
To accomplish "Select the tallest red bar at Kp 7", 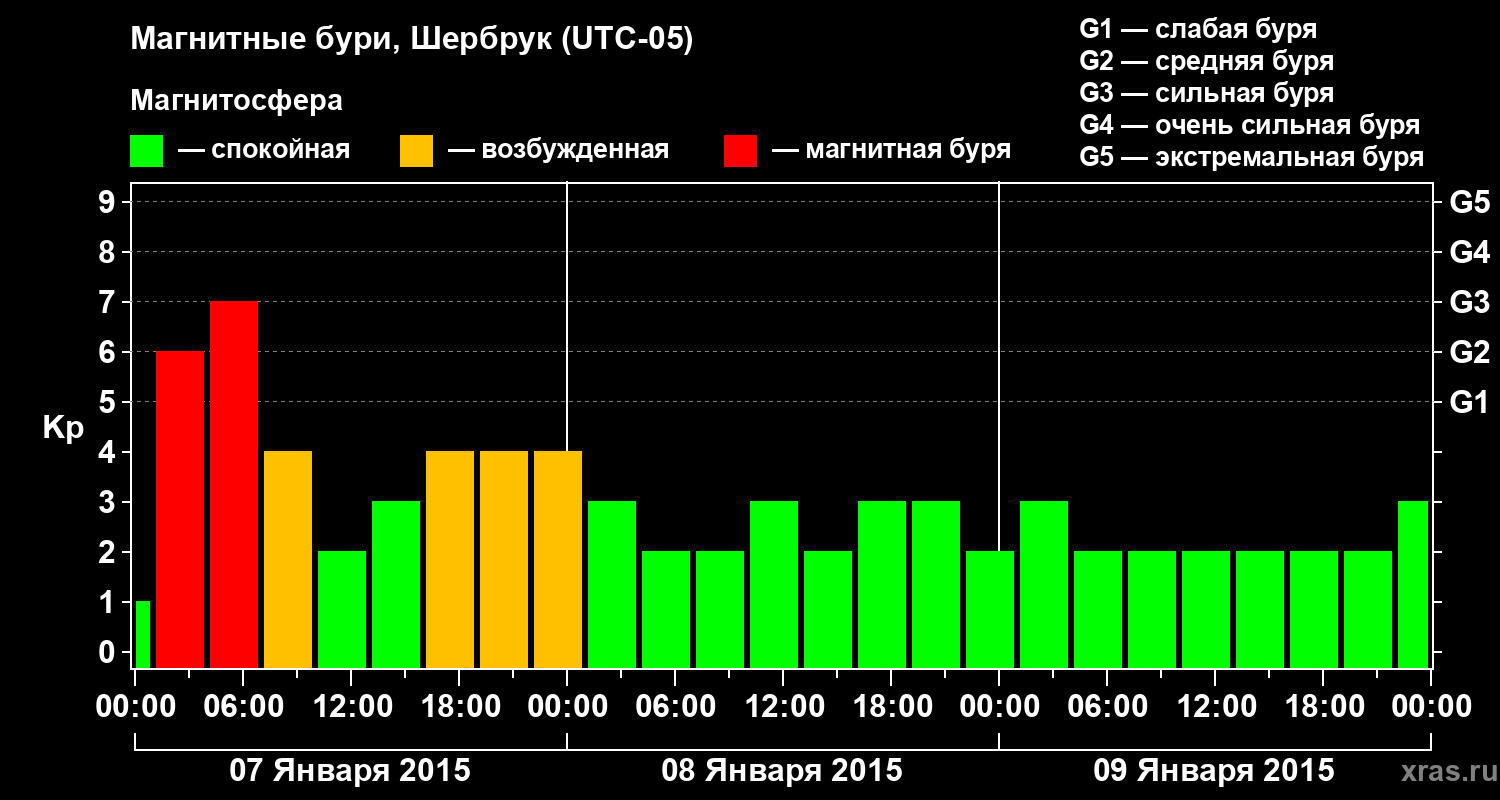I will tap(234, 485).
